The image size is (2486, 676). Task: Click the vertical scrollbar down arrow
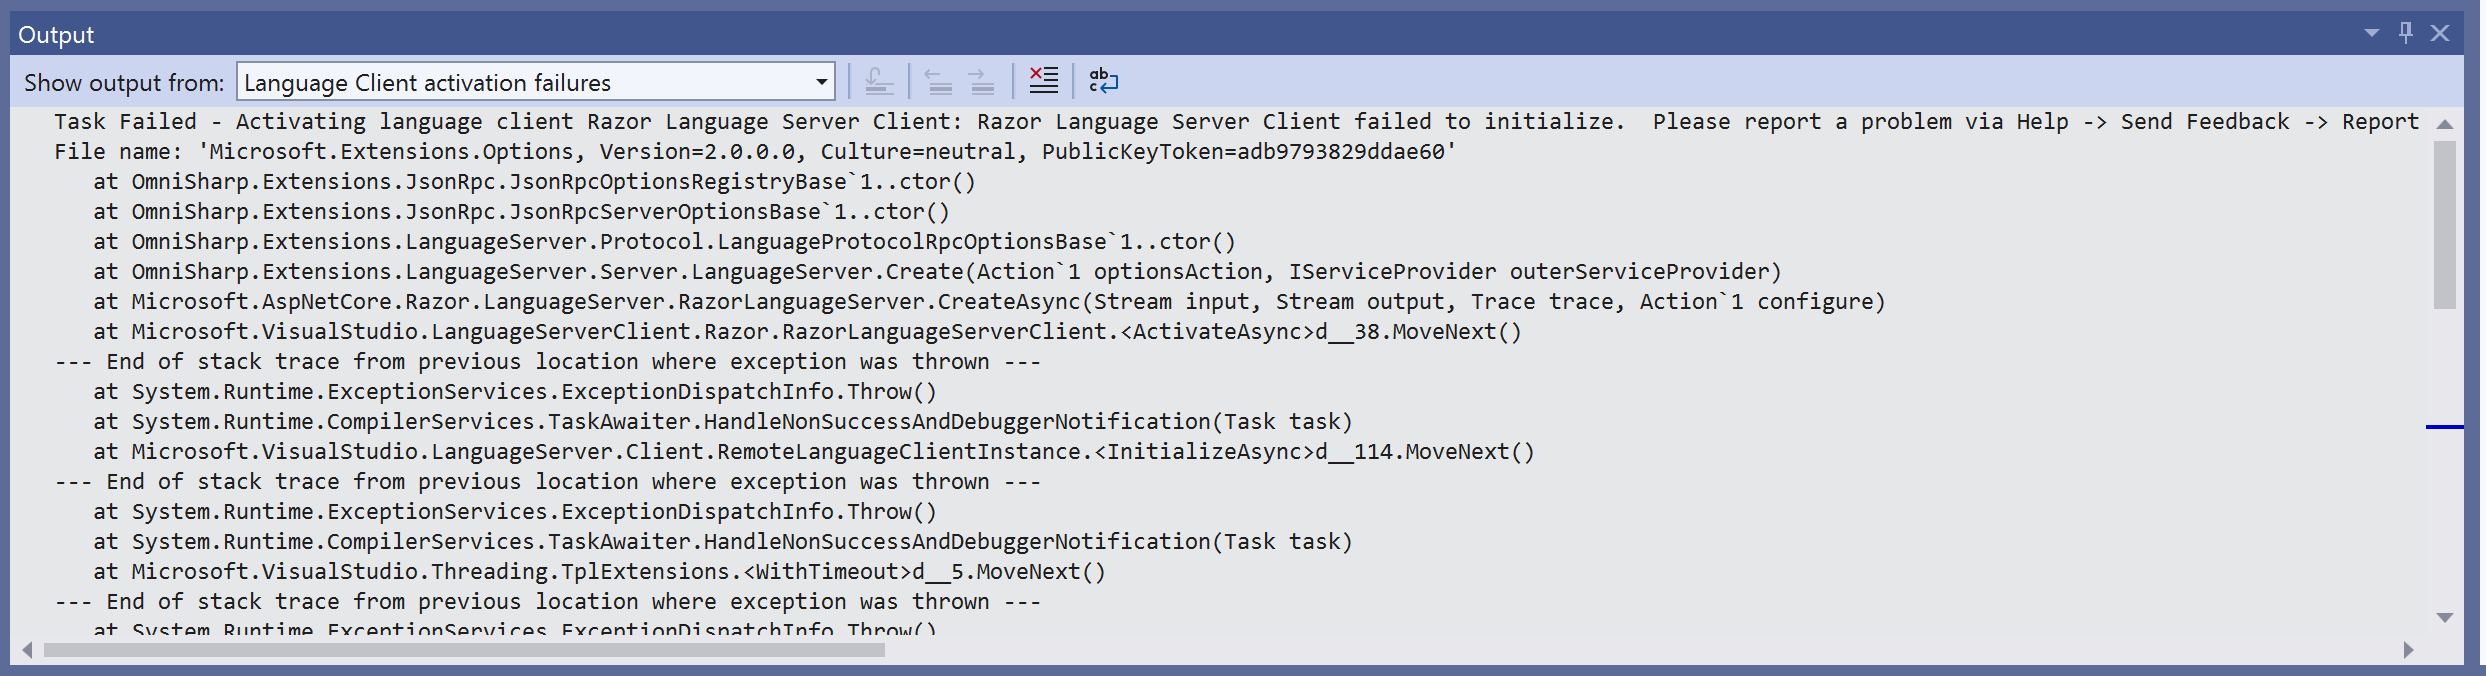coord(2445,617)
